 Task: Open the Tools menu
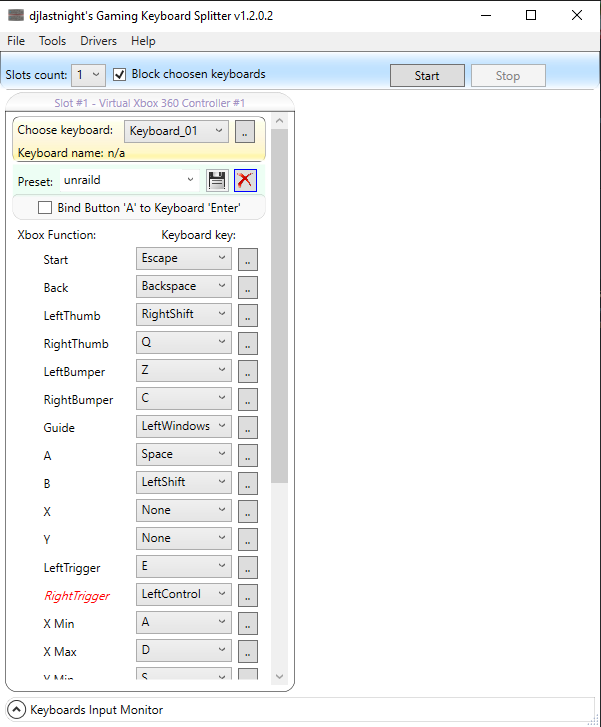click(x=52, y=41)
